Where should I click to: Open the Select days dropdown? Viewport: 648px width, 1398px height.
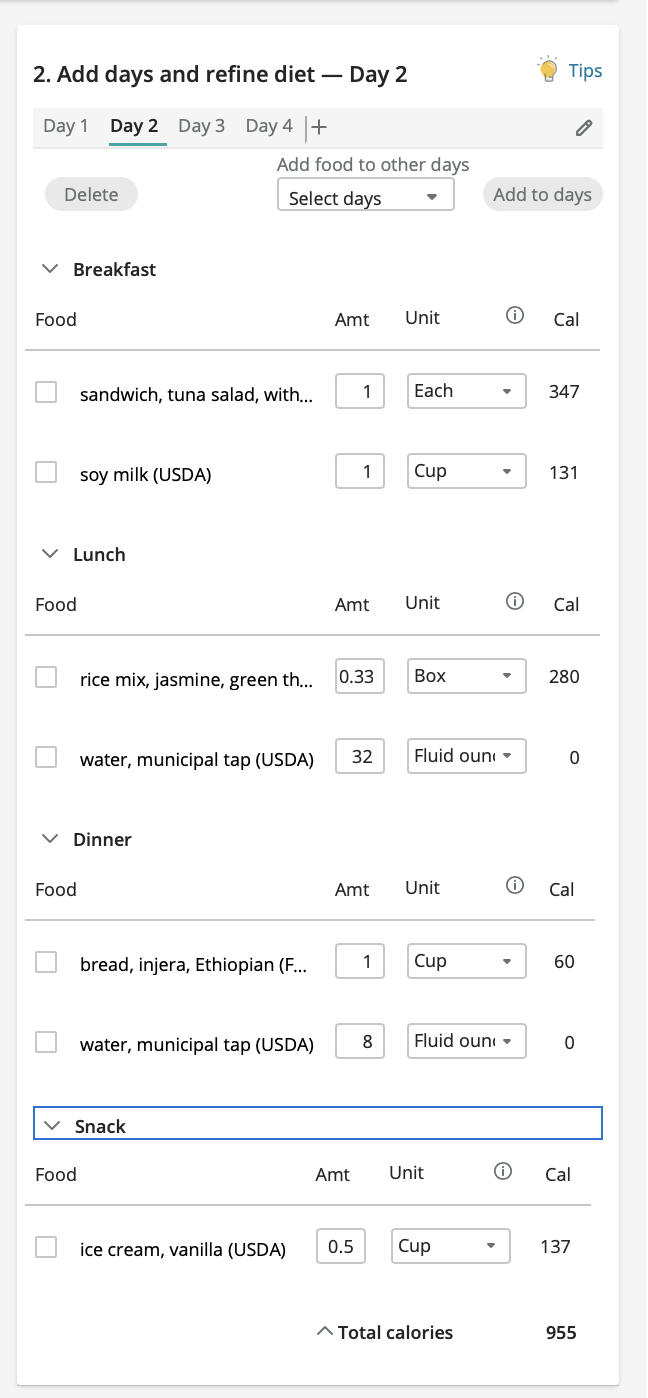pos(365,197)
